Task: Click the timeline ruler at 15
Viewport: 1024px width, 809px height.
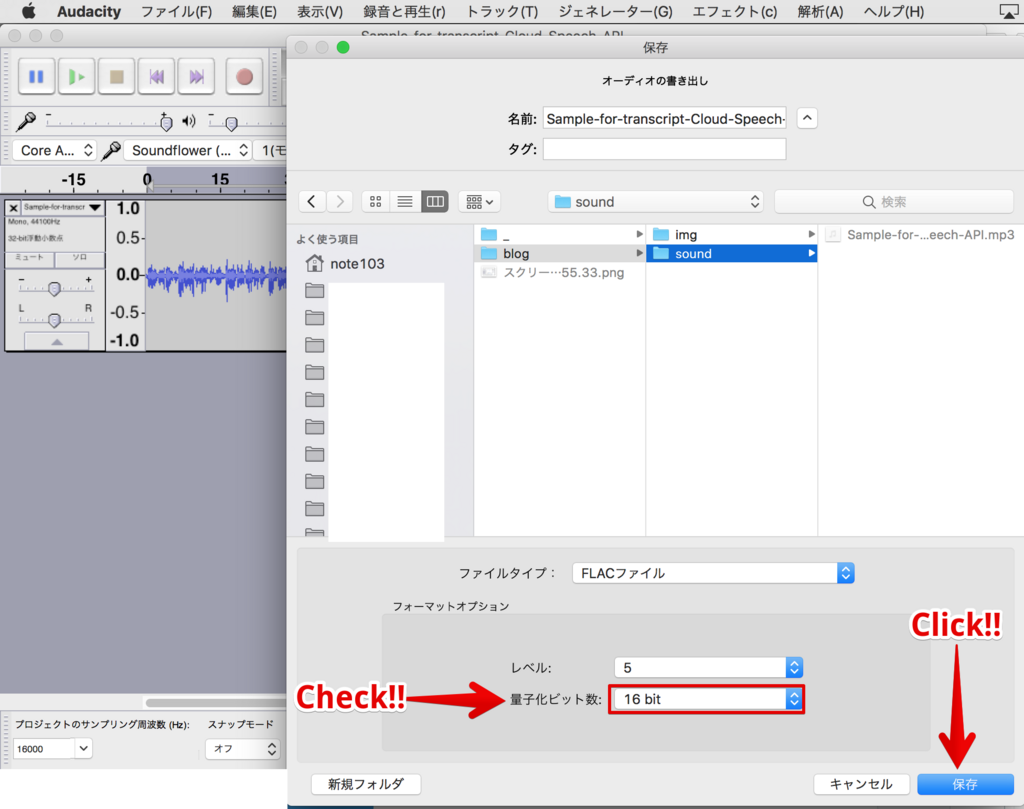Action: coord(219,180)
